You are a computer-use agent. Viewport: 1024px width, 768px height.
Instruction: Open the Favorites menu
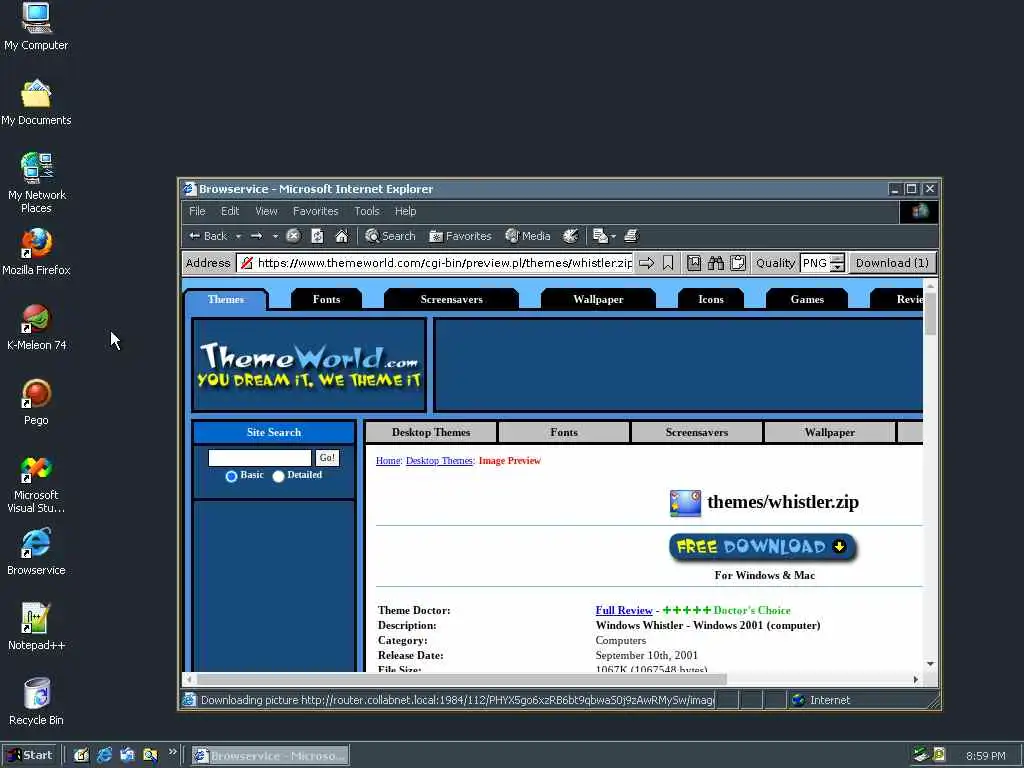[x=315, y=211]
